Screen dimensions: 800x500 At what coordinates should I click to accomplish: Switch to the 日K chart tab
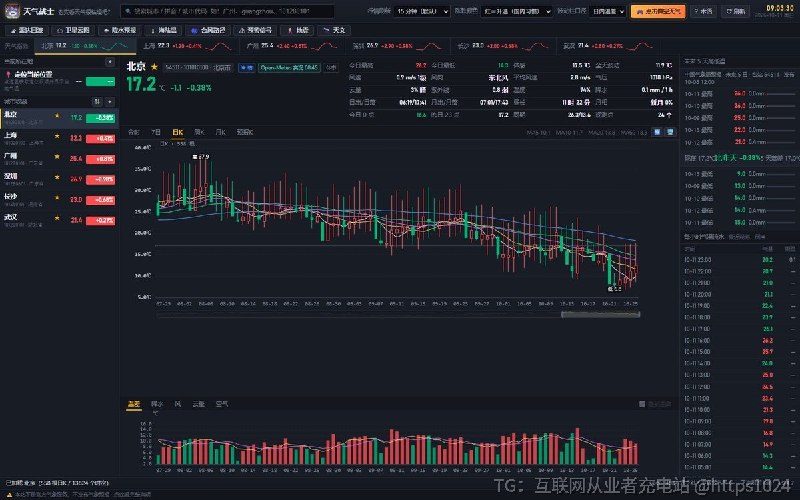178,132
